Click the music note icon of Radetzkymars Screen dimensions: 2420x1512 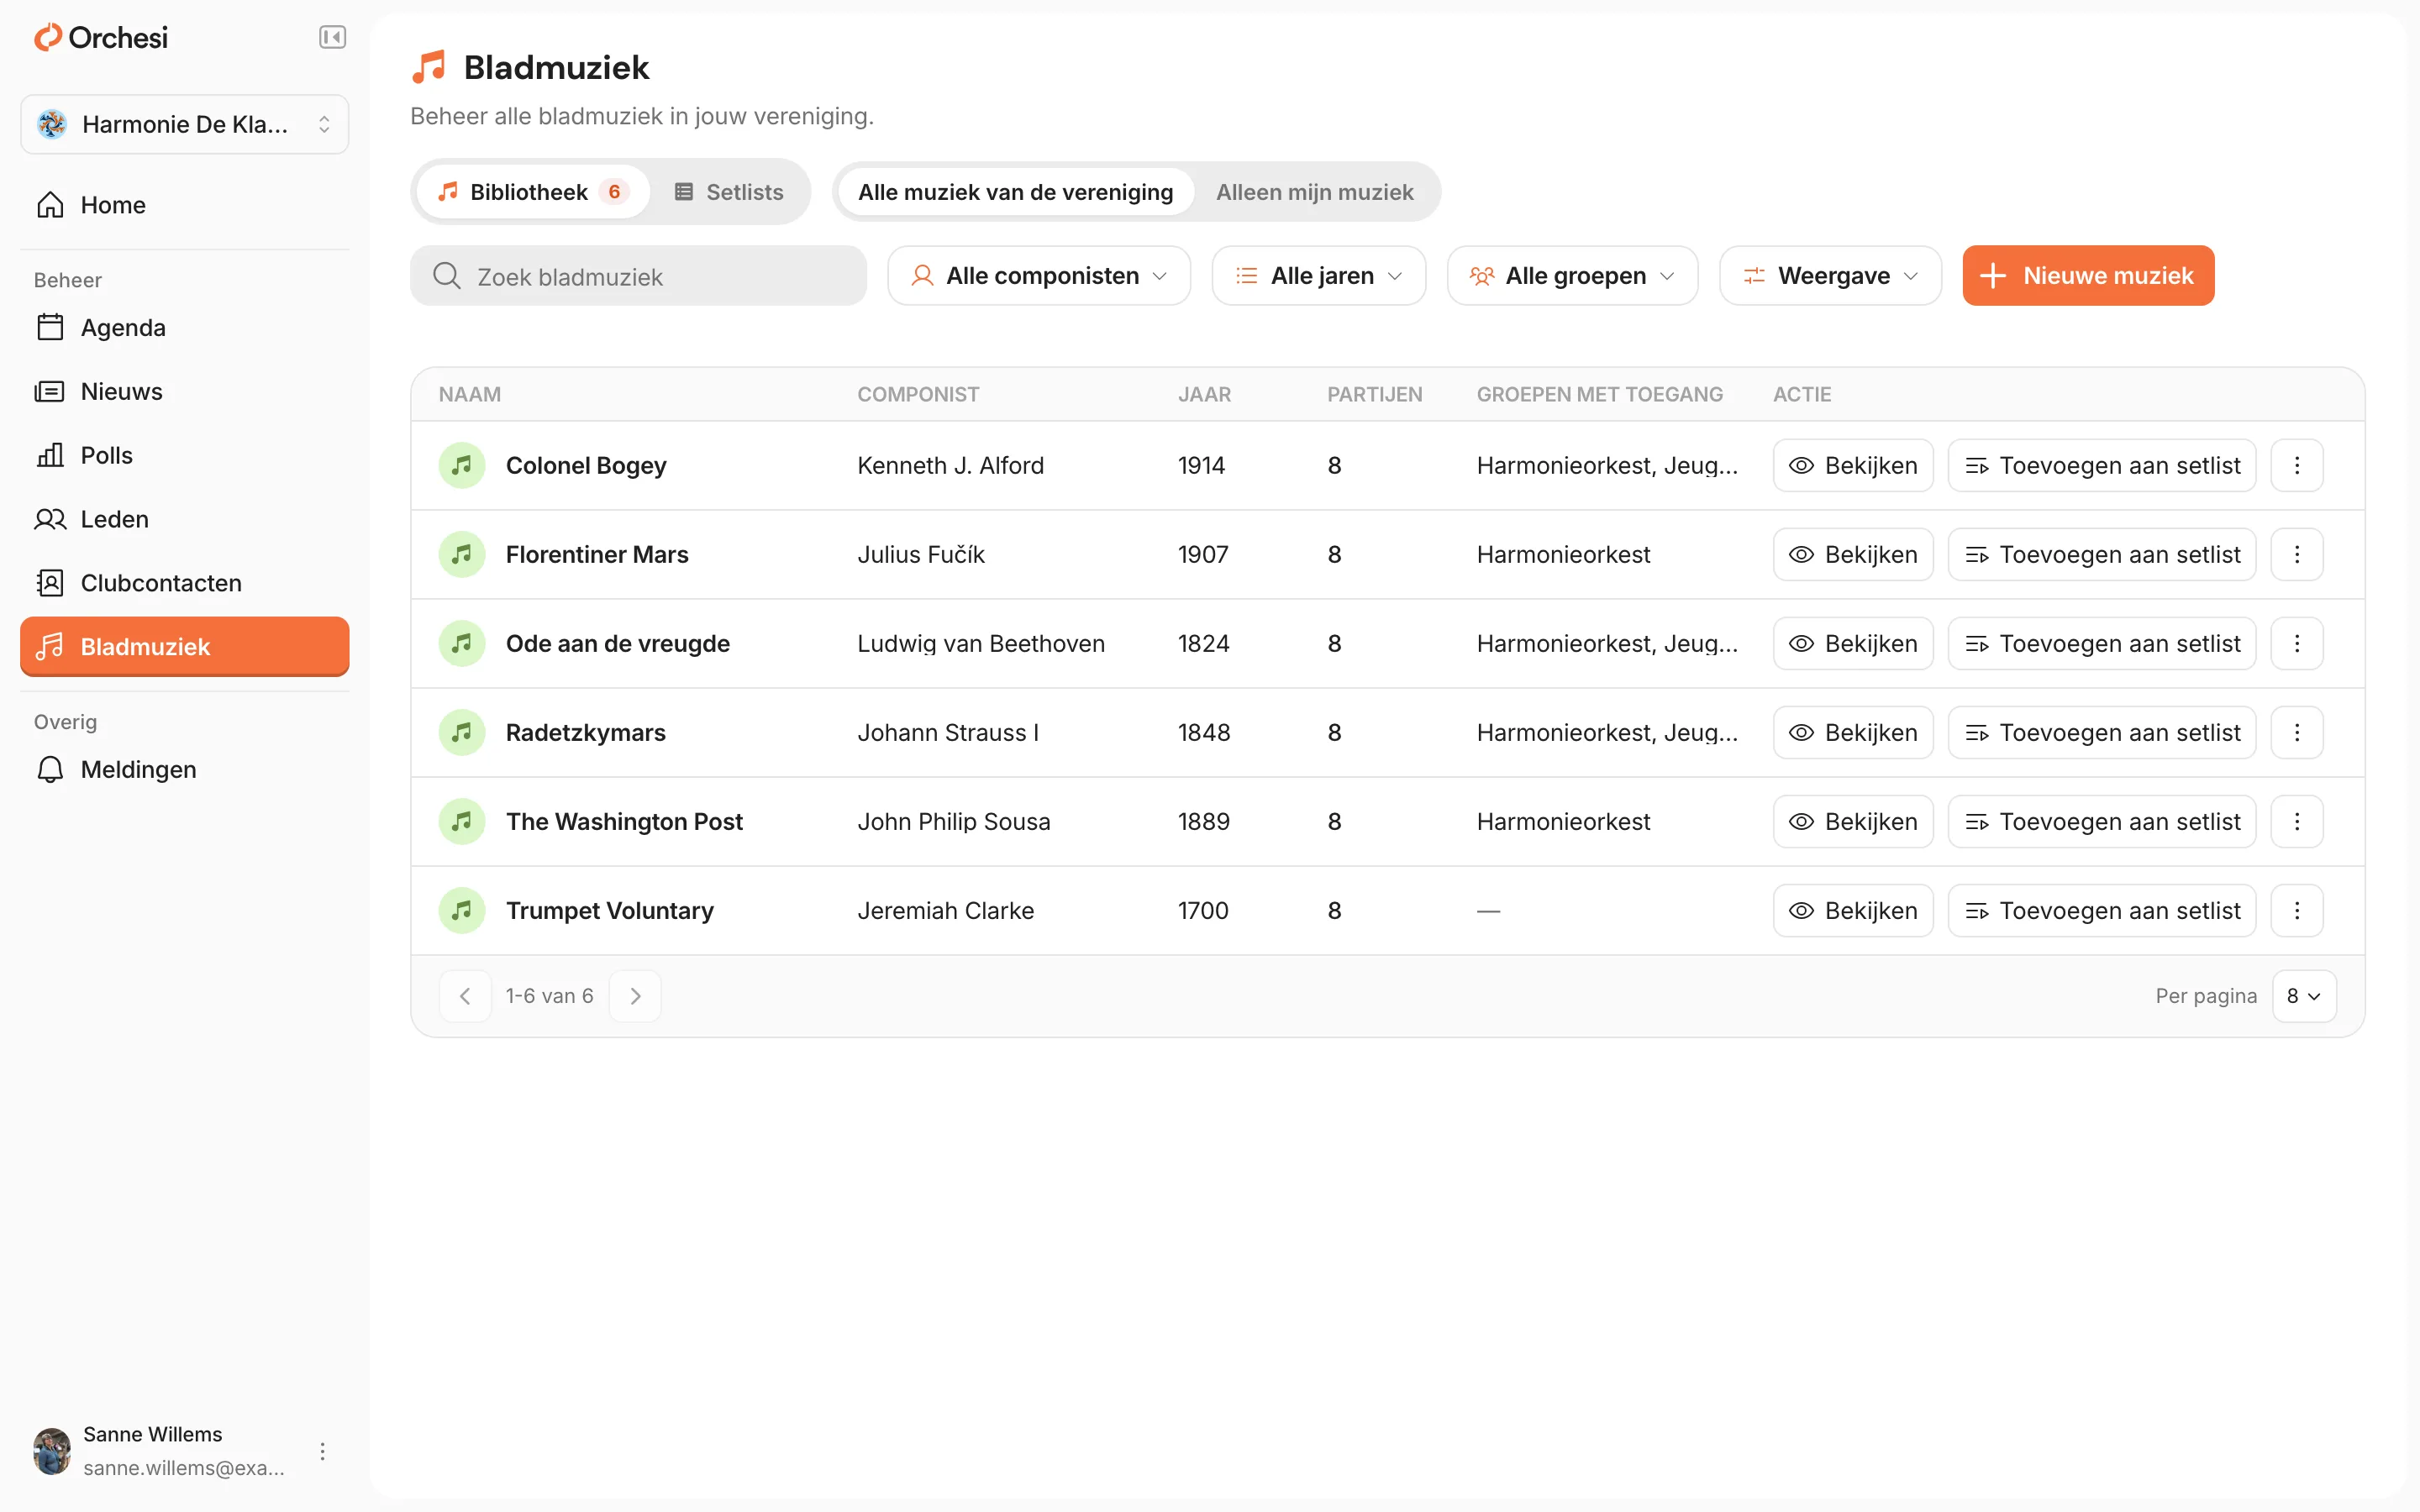point(462,732)
